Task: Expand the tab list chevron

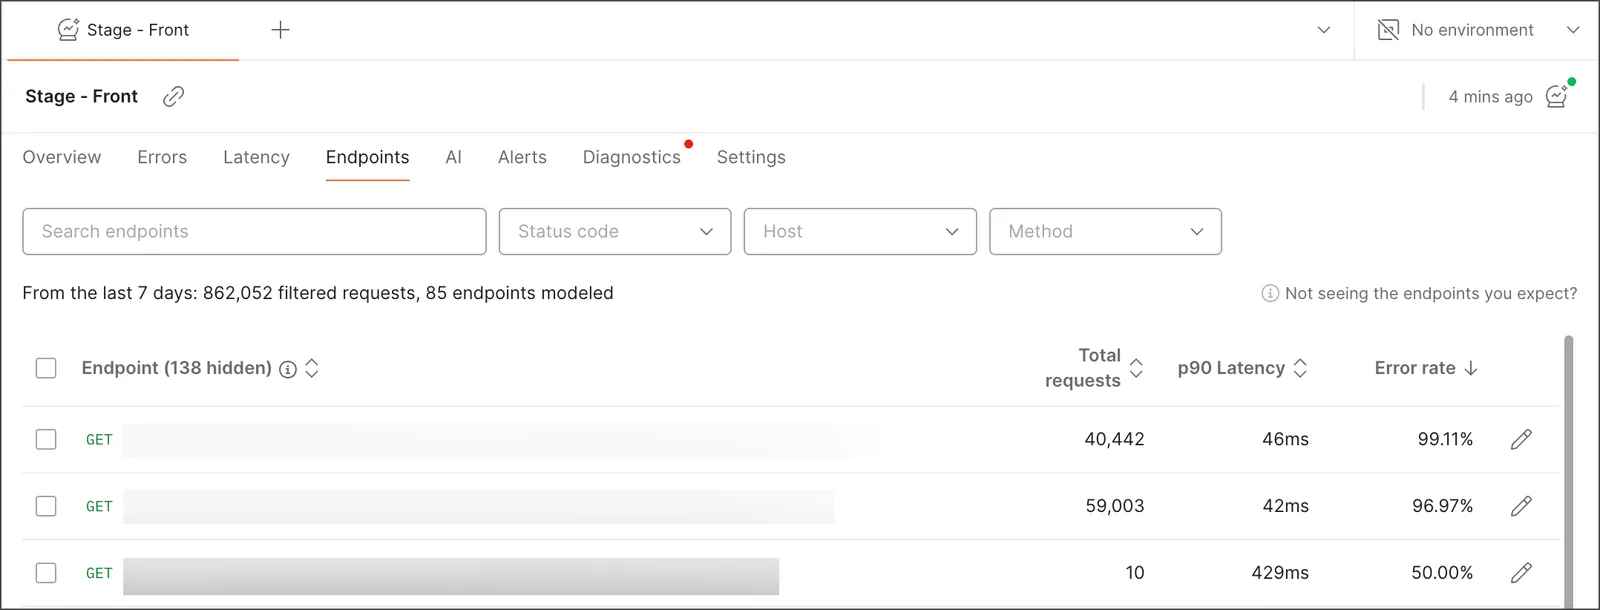Action: click(1324, 30)
